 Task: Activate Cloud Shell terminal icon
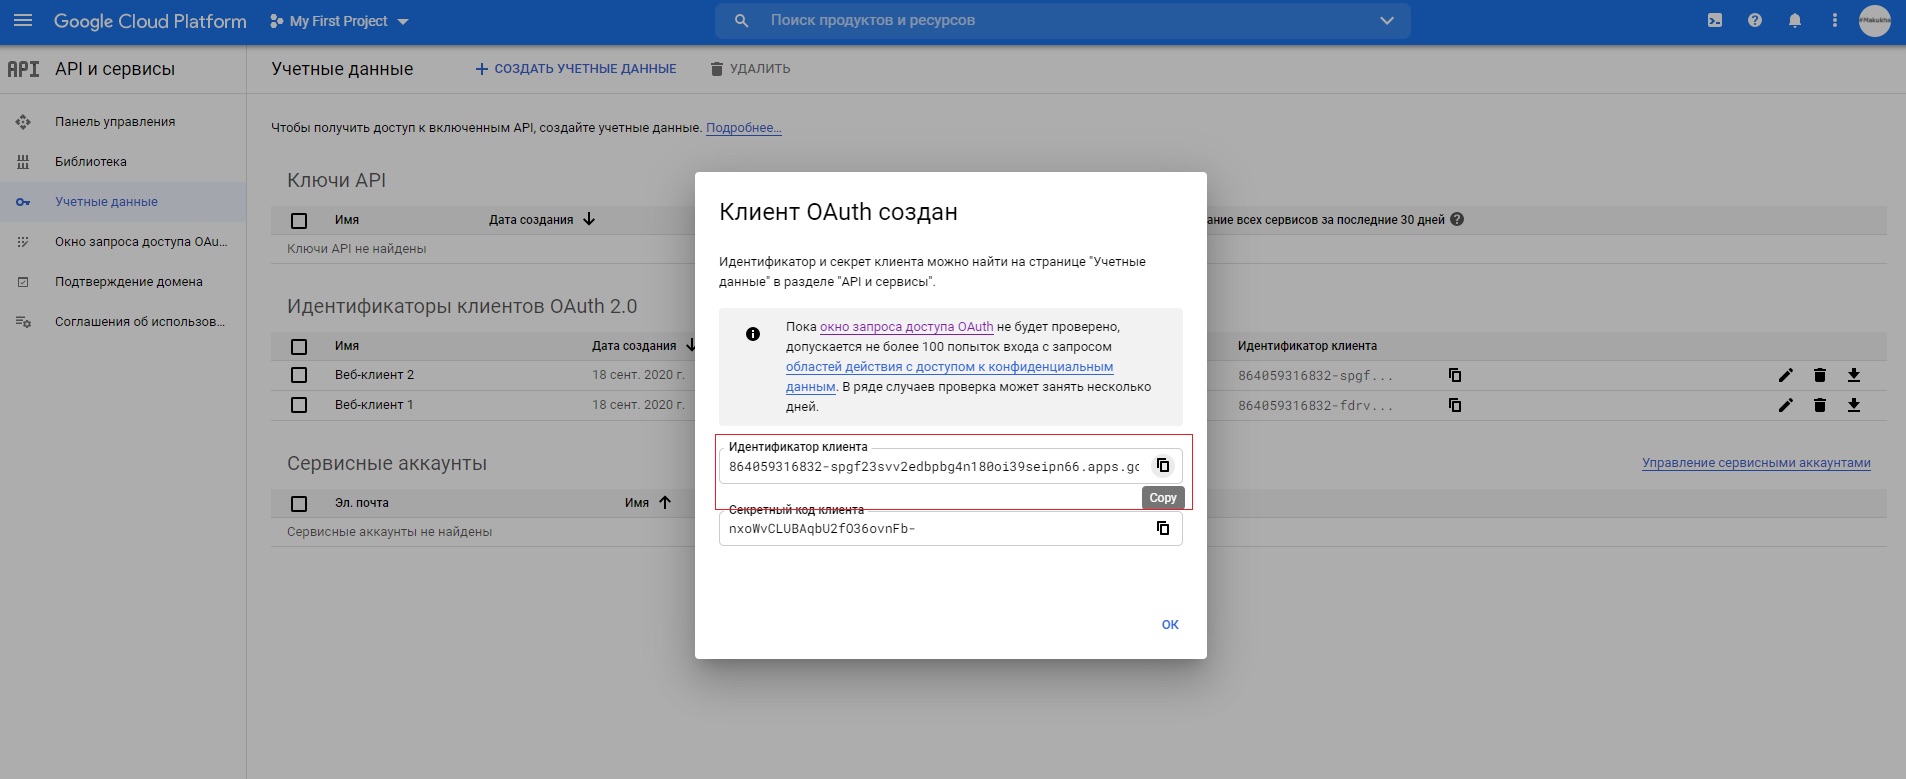pyautogui.click(x=1715, y=21)
